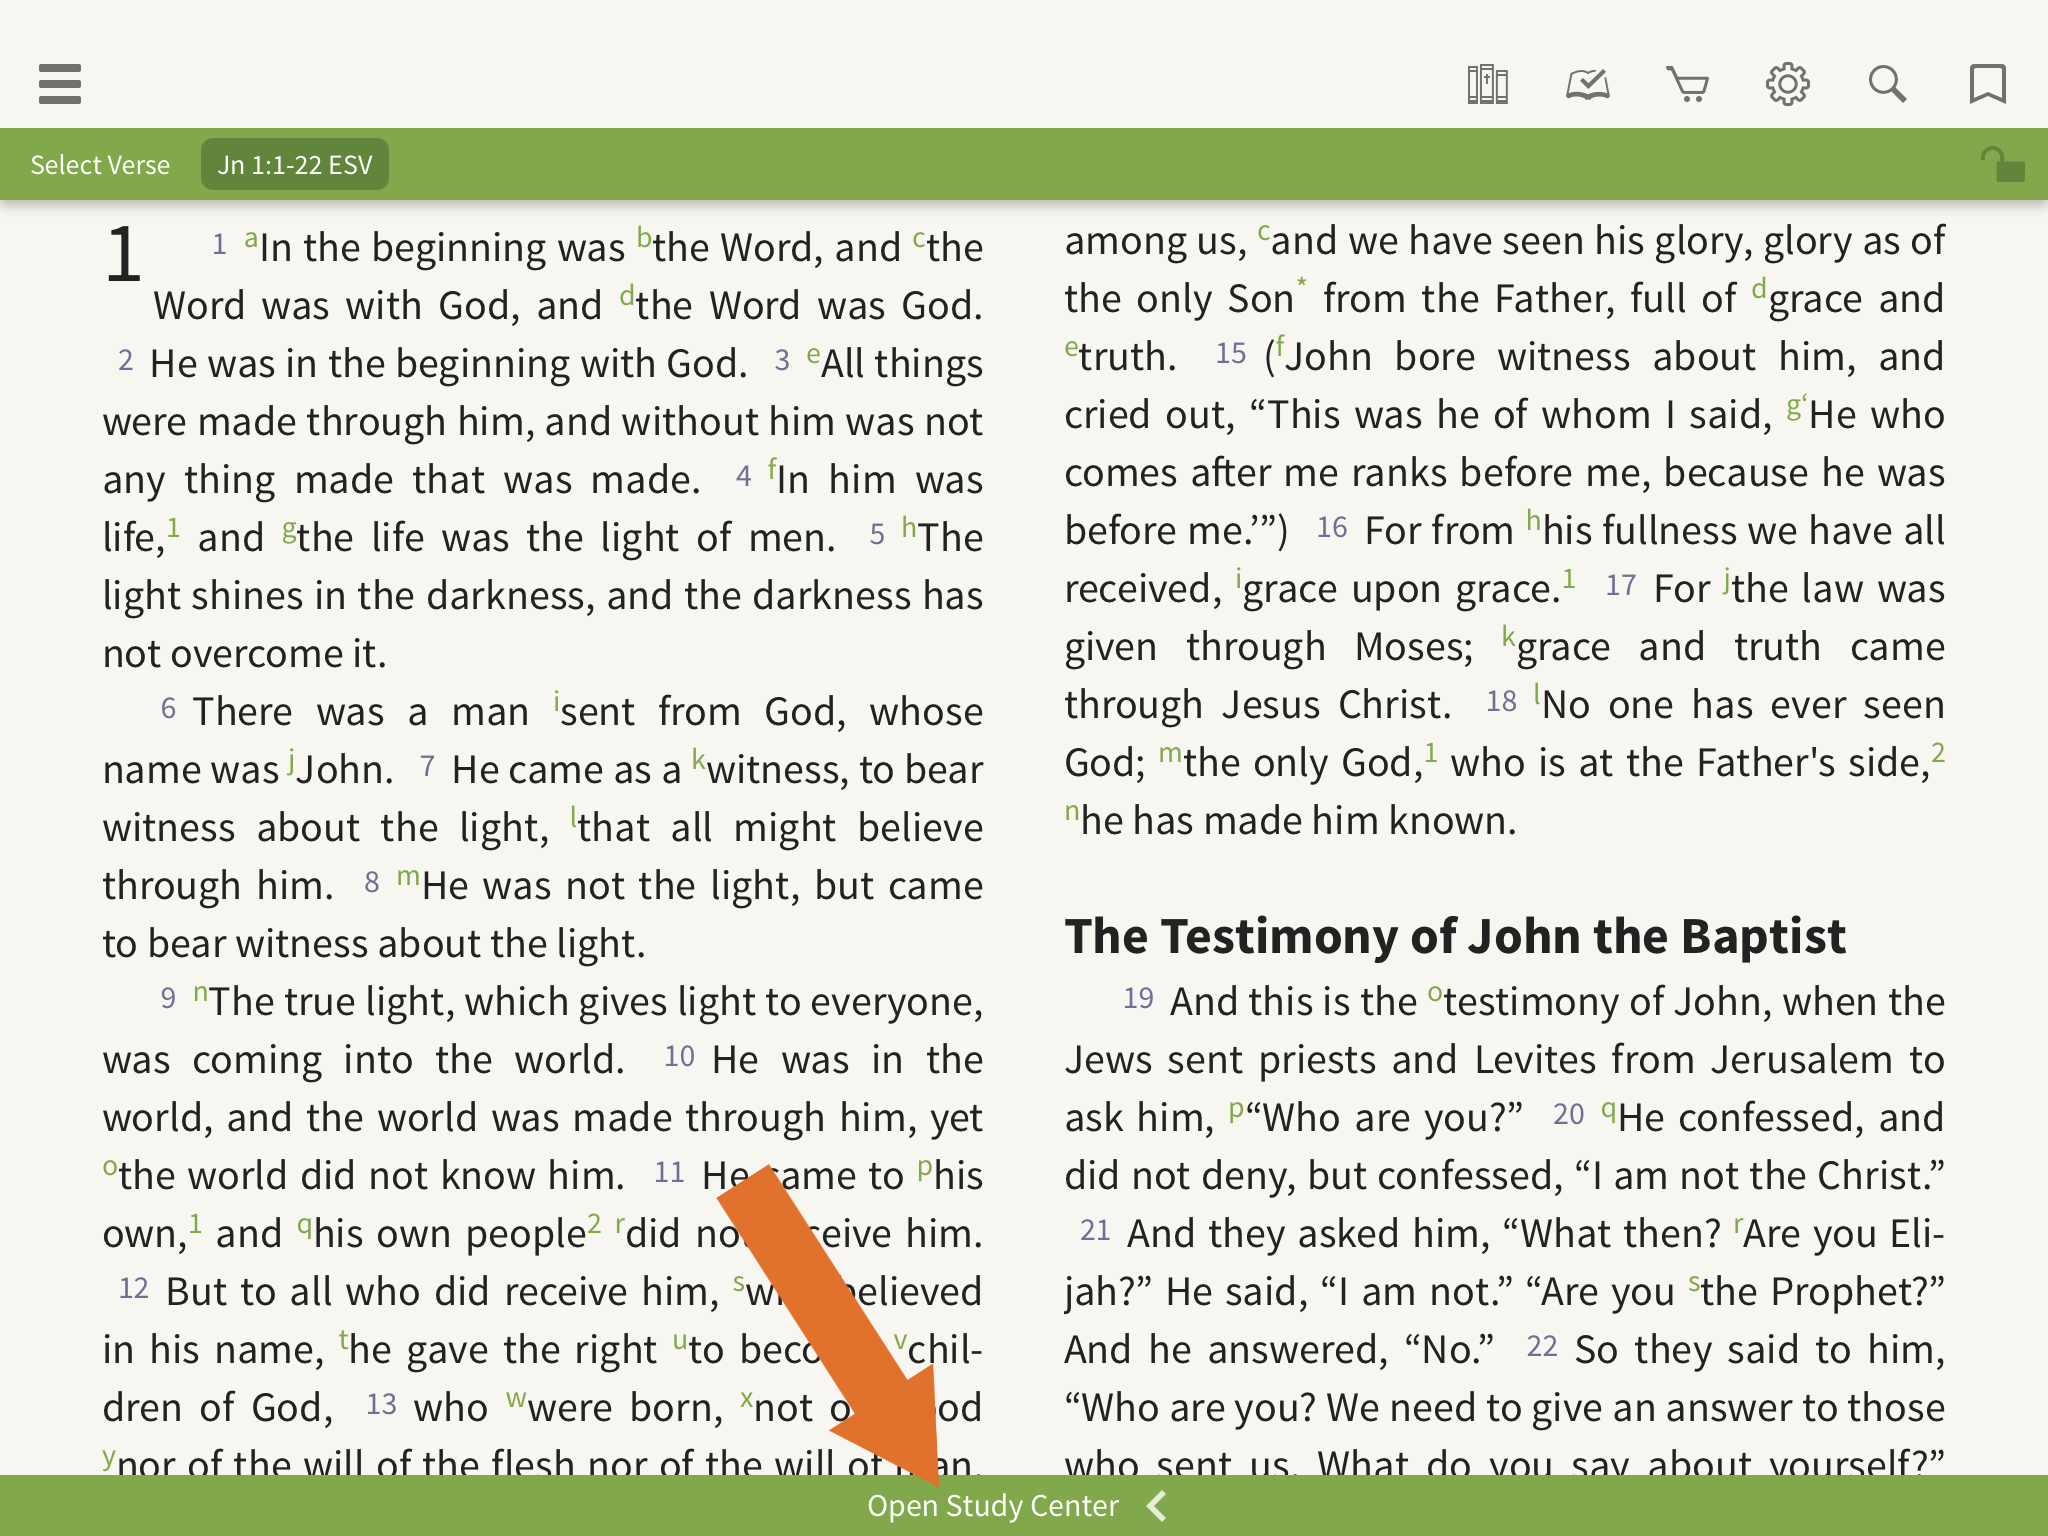
Task: Tap verse number 17
Action: 1621,585
